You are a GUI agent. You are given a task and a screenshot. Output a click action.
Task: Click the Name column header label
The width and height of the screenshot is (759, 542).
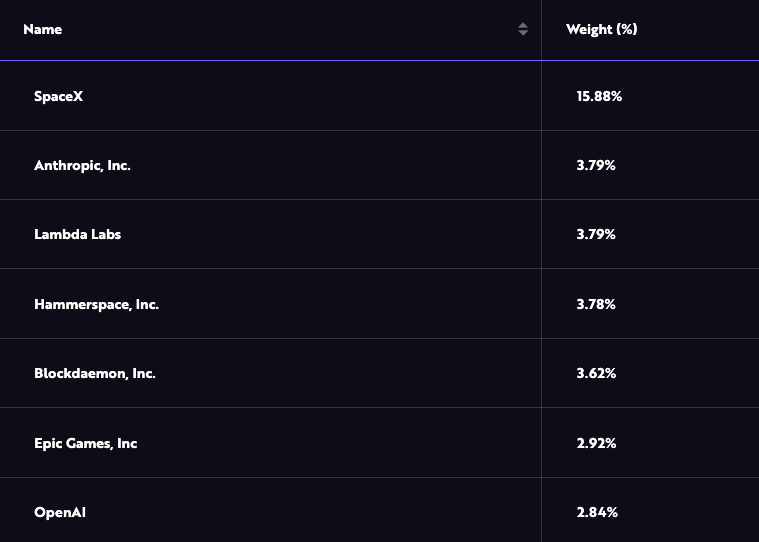point(43,29)
